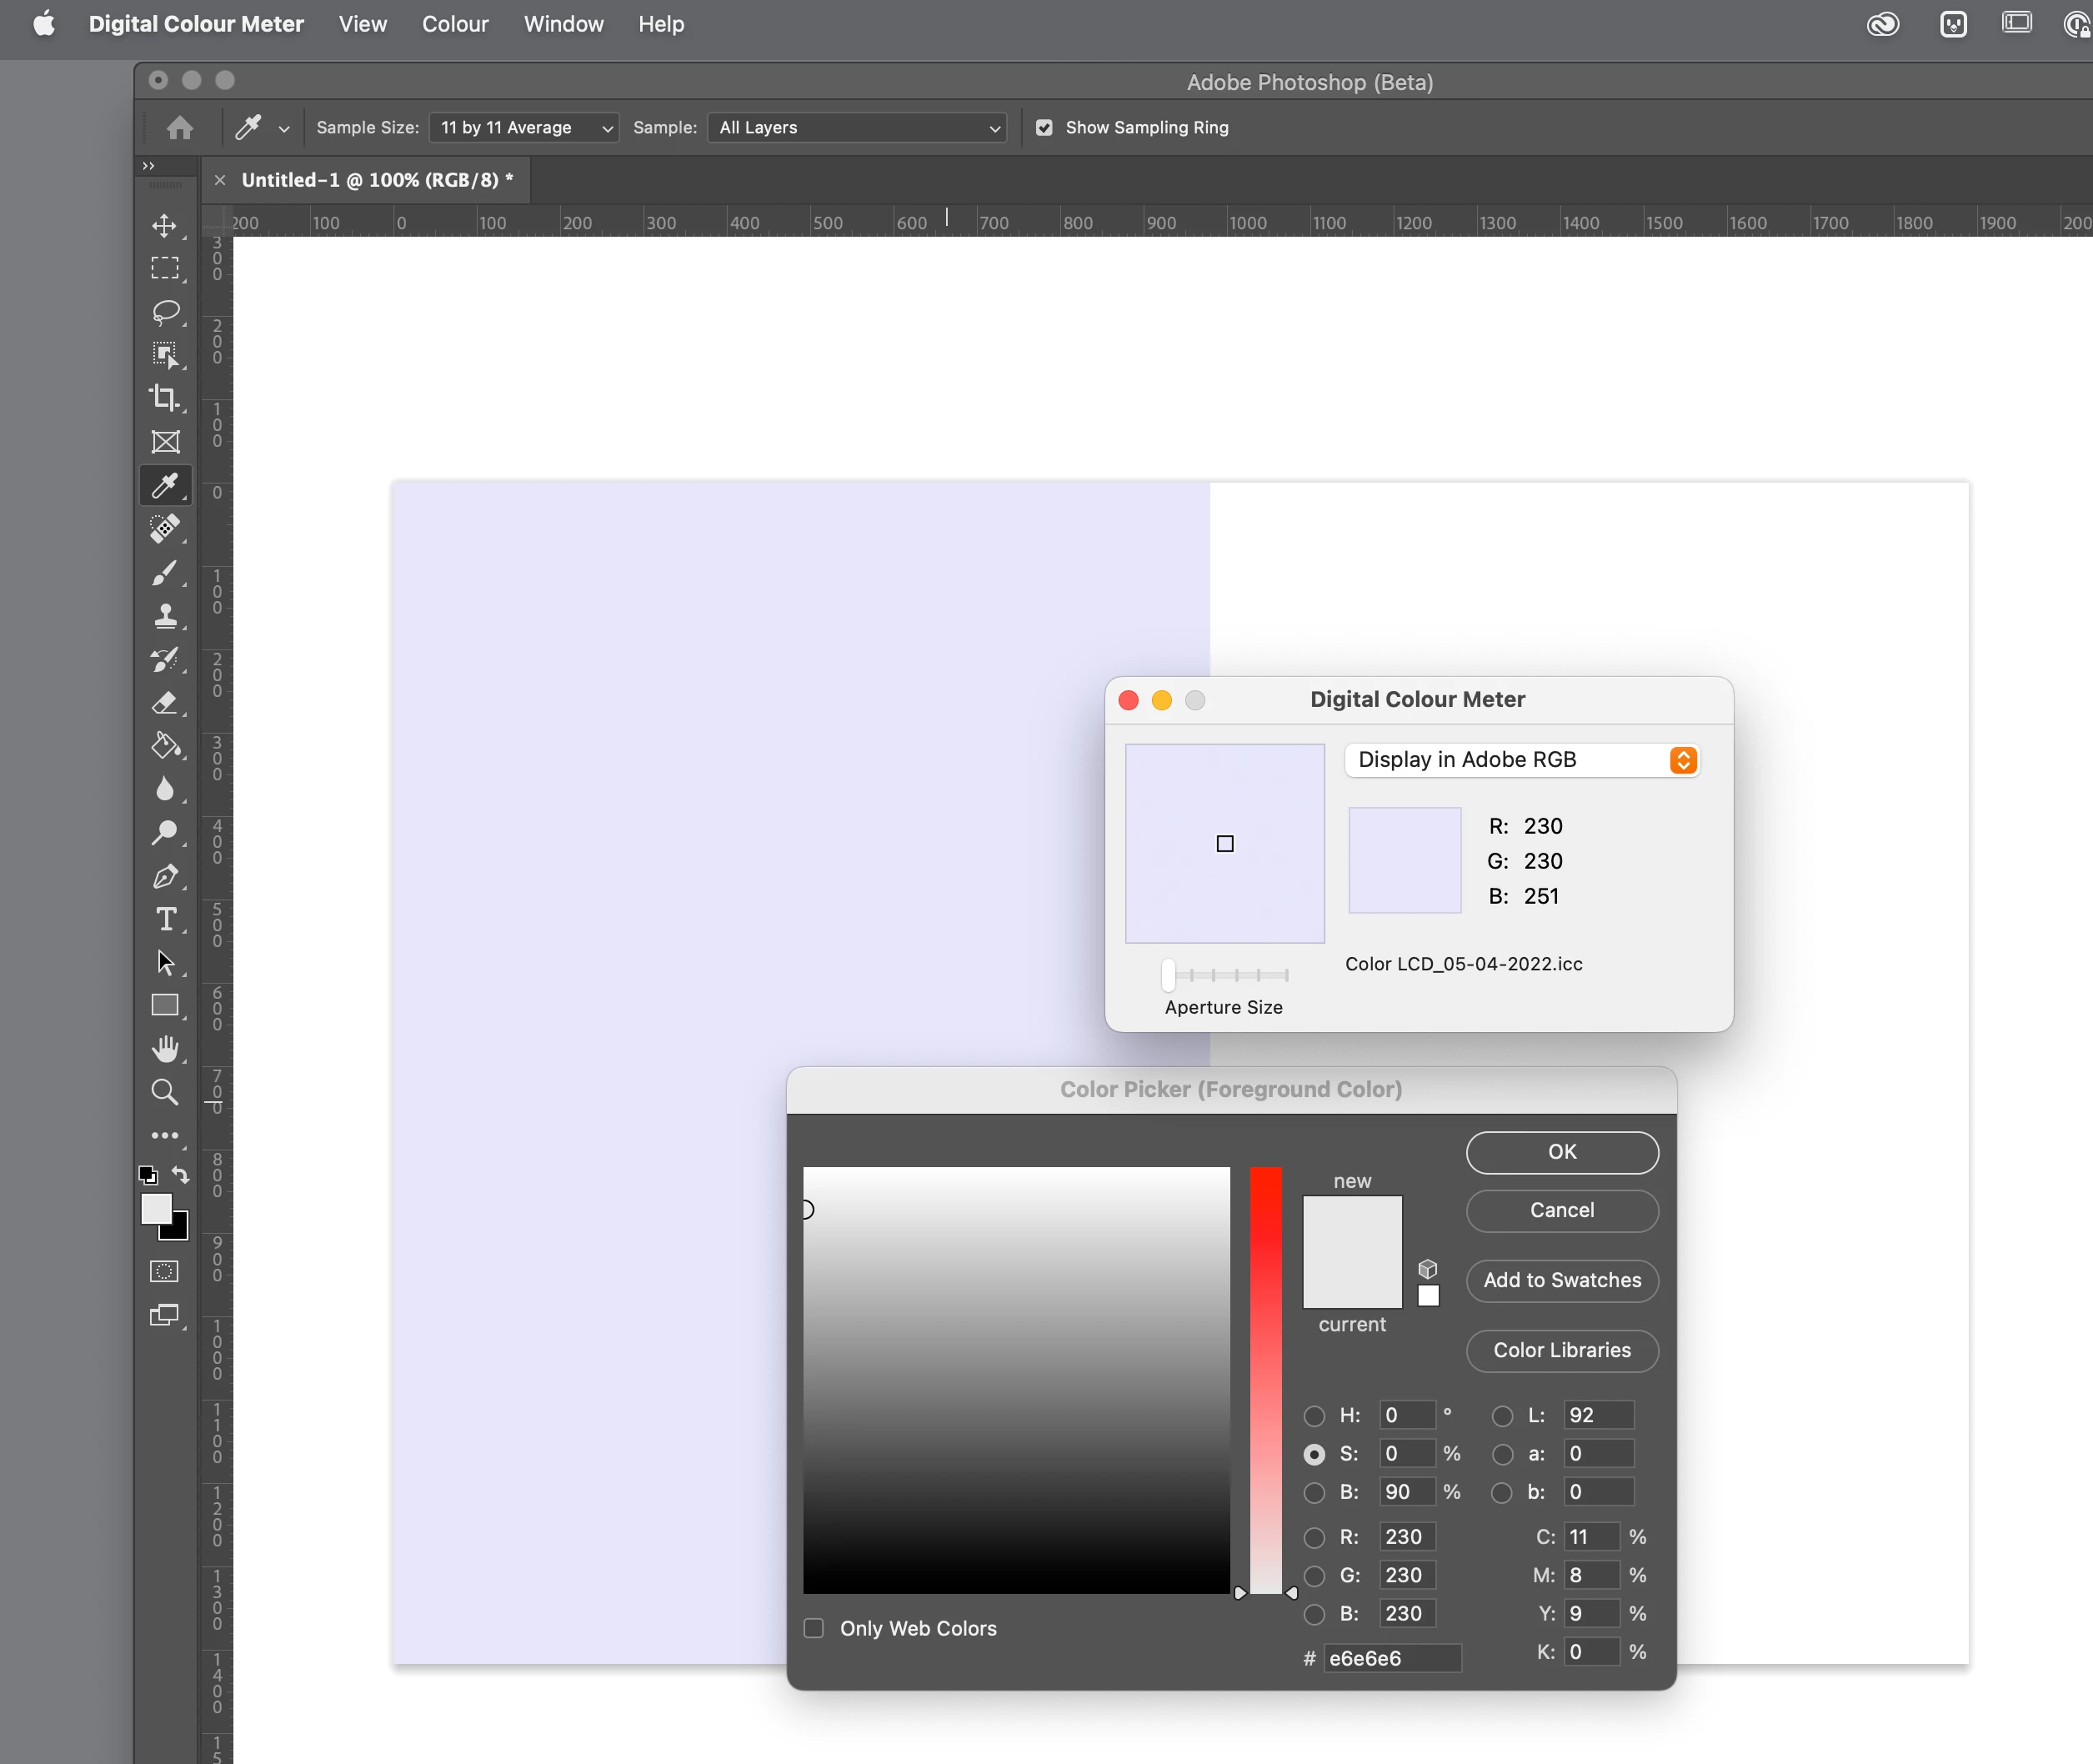Select the Lasso tool
Viewport: 2093px width, 1764px height.
click(165, 312)
